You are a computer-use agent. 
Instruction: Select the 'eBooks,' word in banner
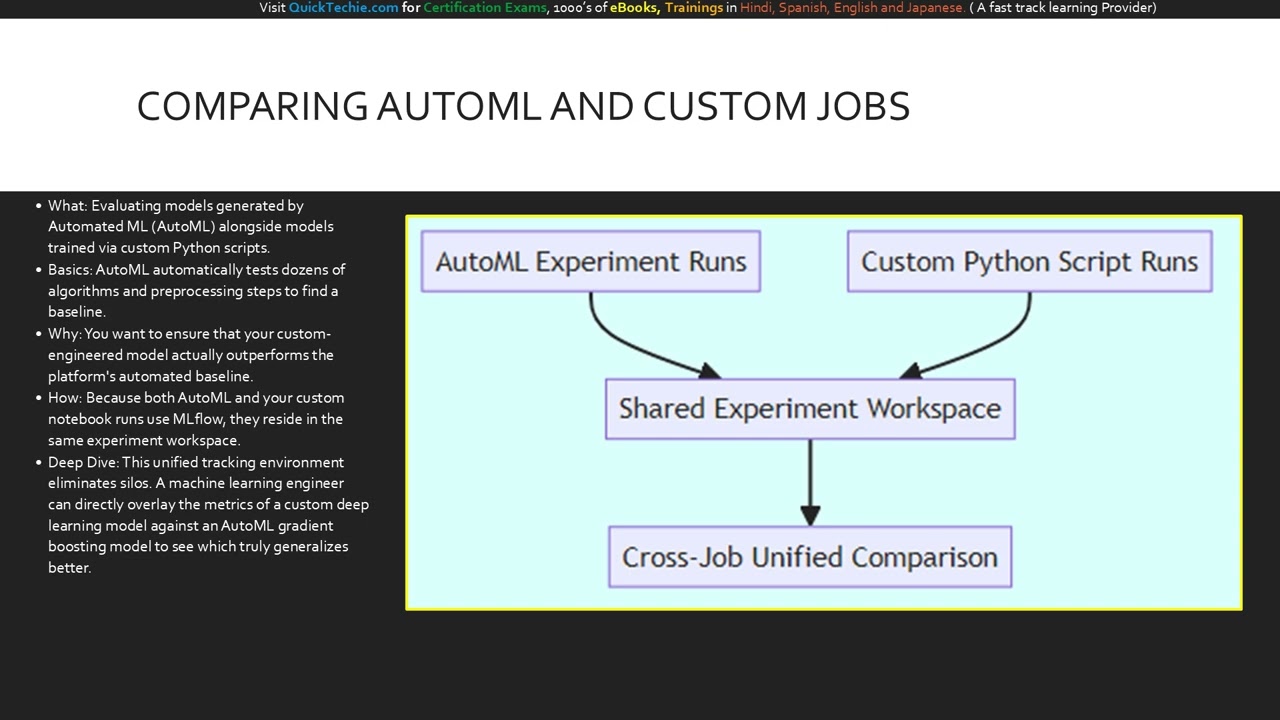[634, 8]
